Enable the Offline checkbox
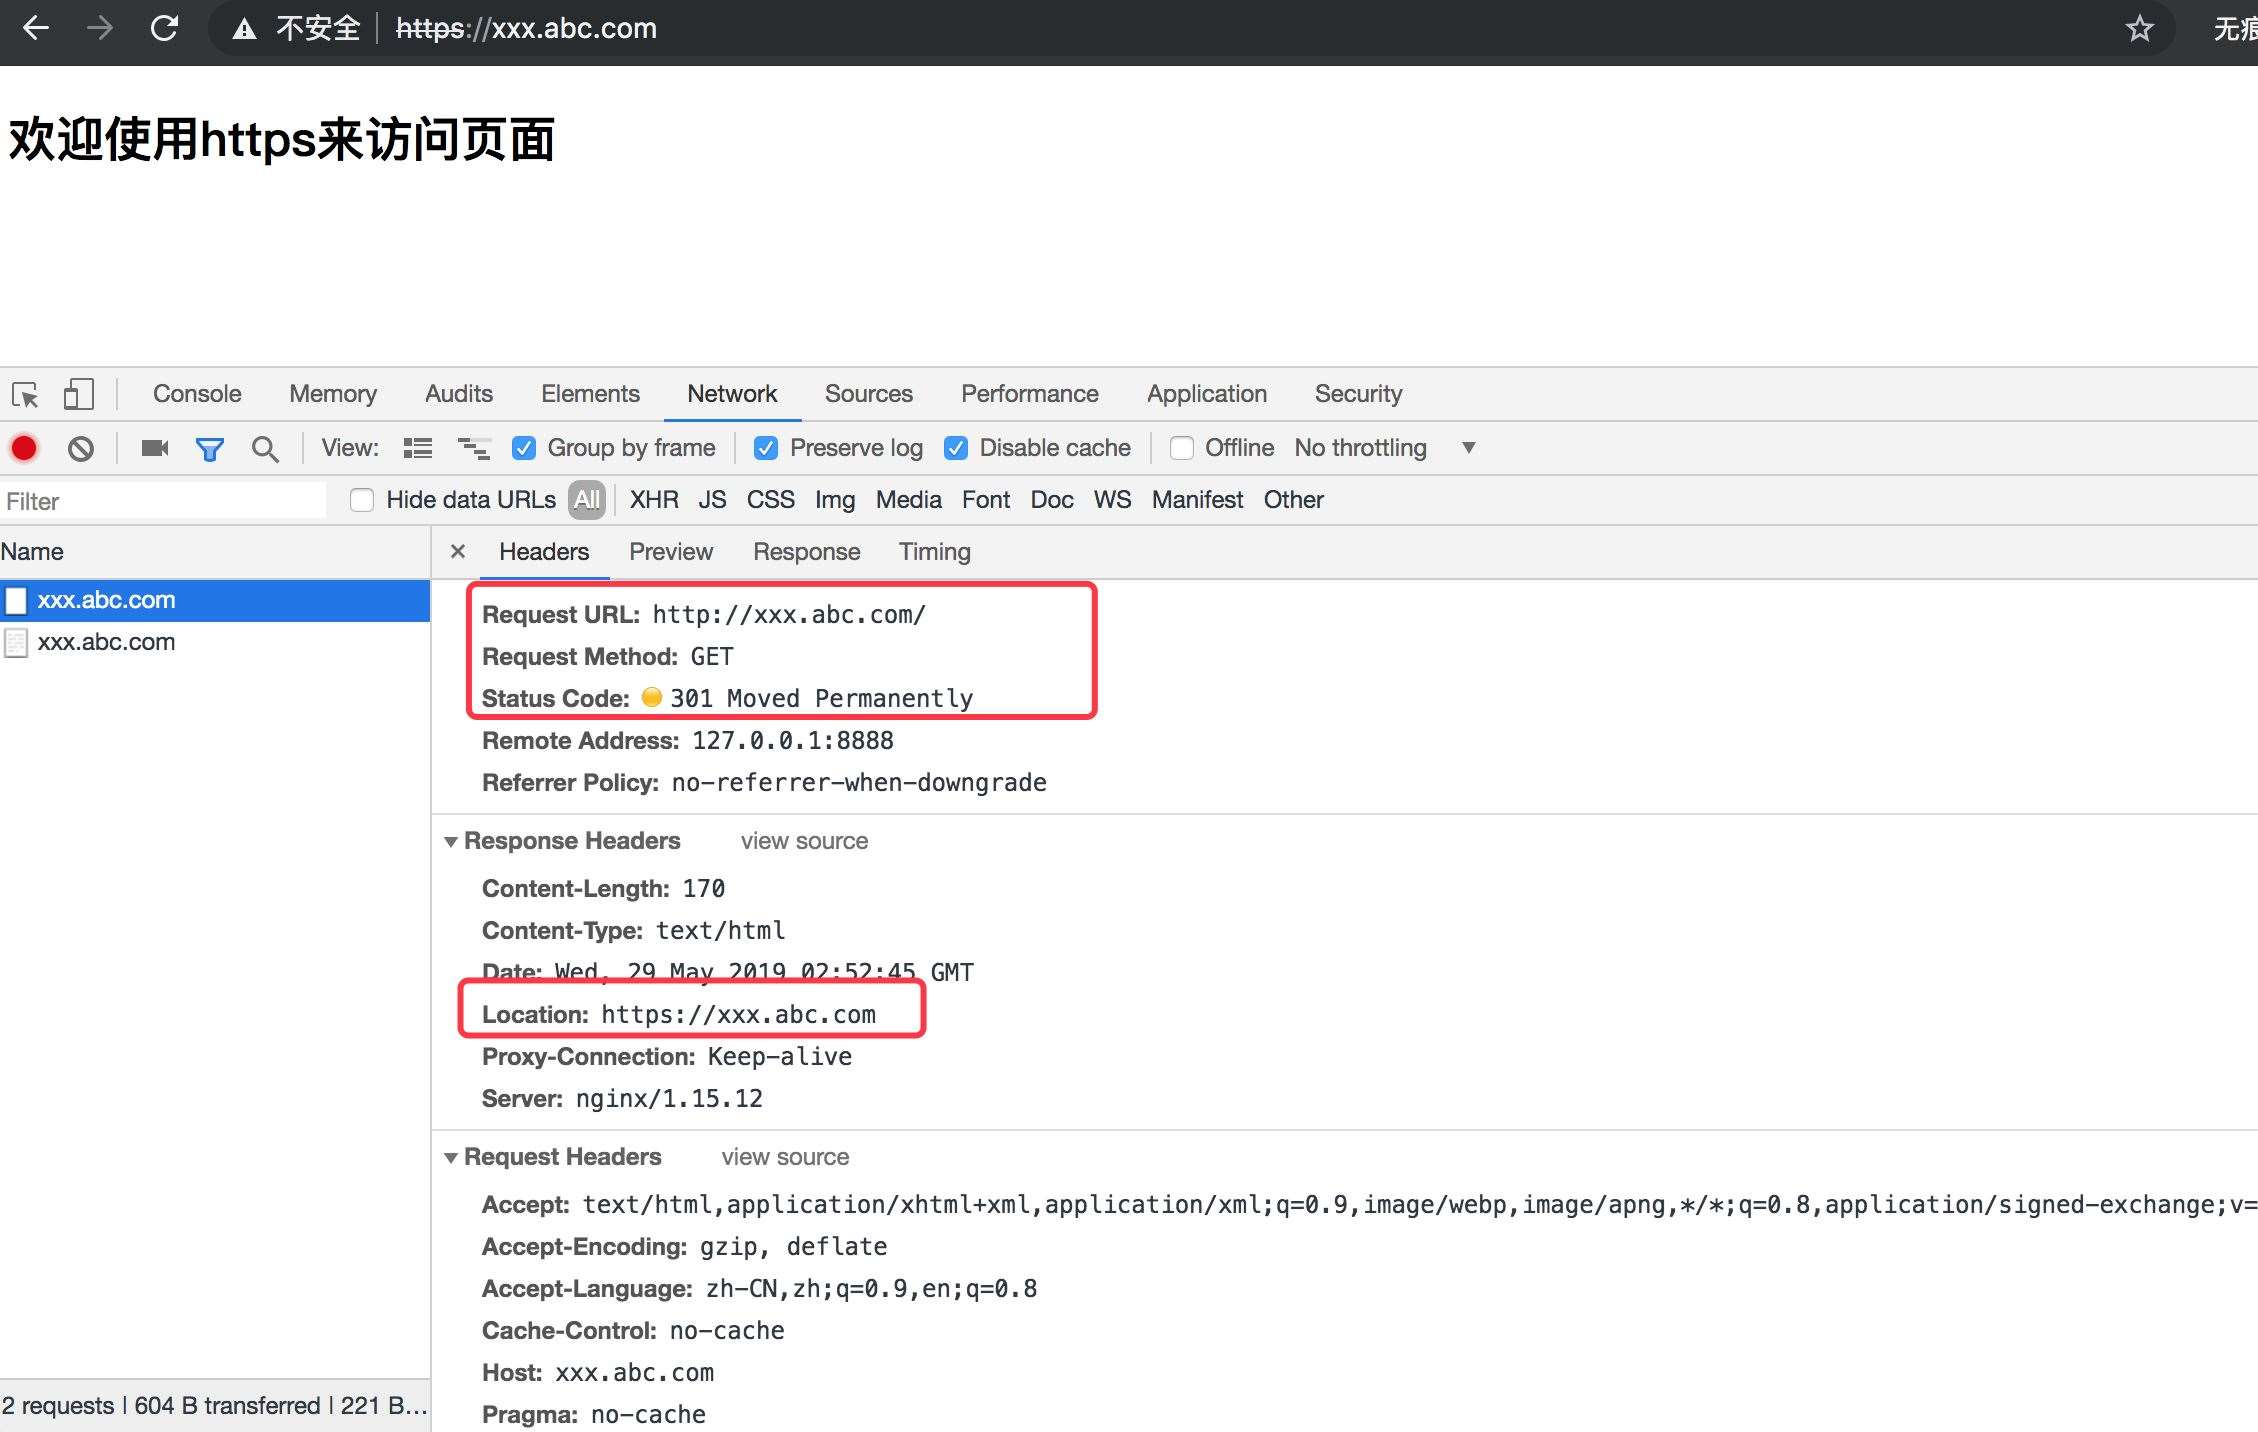 1181,448
